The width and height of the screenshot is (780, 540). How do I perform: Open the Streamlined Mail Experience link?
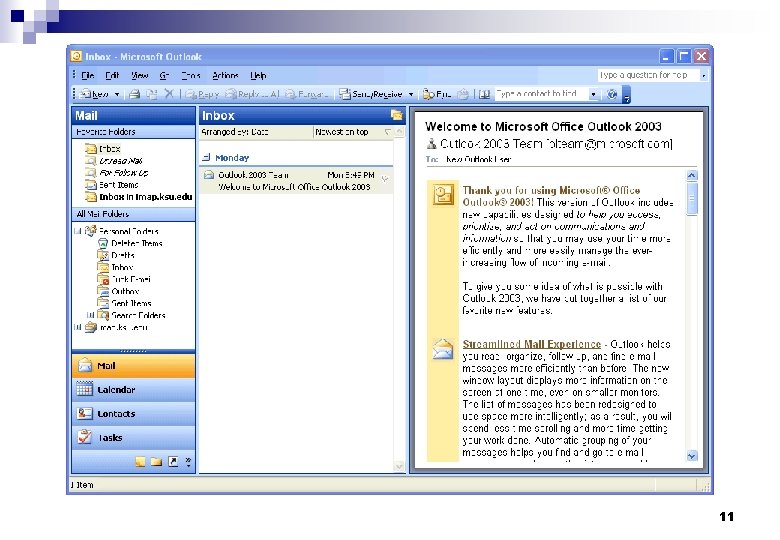pos(532,344)
